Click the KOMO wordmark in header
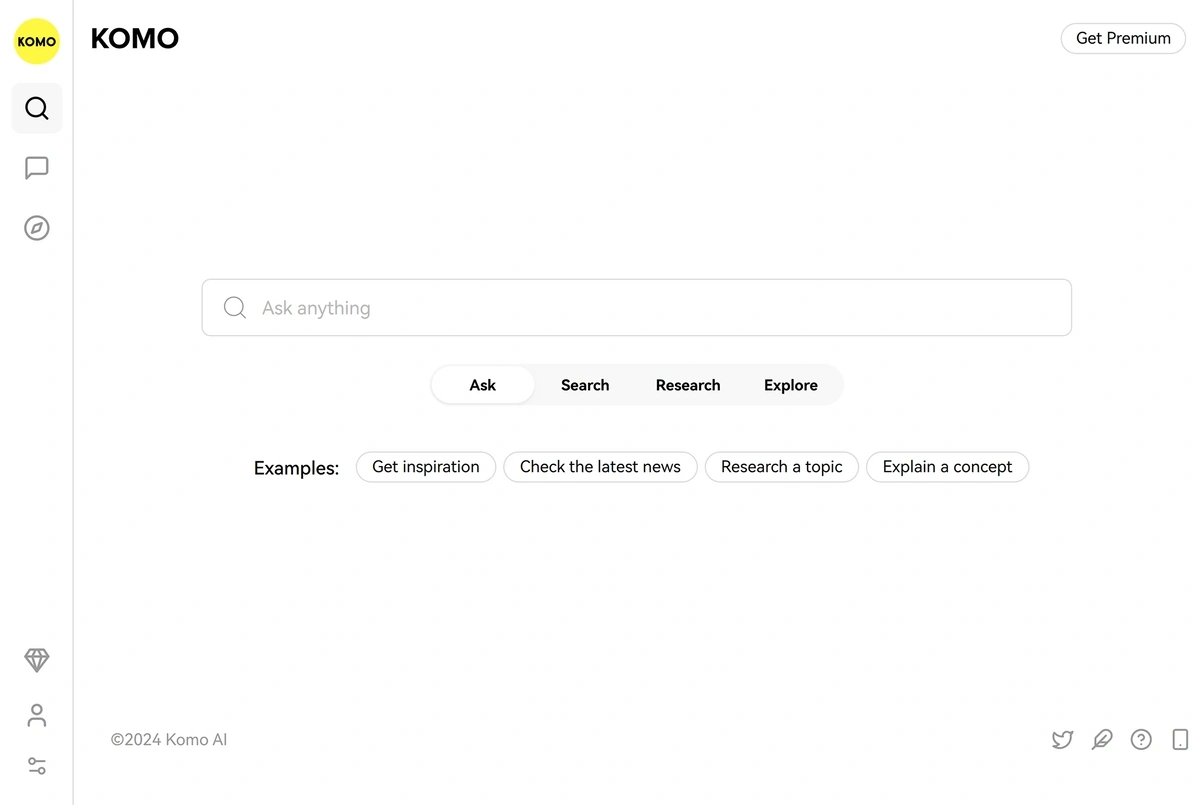Image resolution: width=1200 pixels, height=805 pixels. (x=135, y=39)
